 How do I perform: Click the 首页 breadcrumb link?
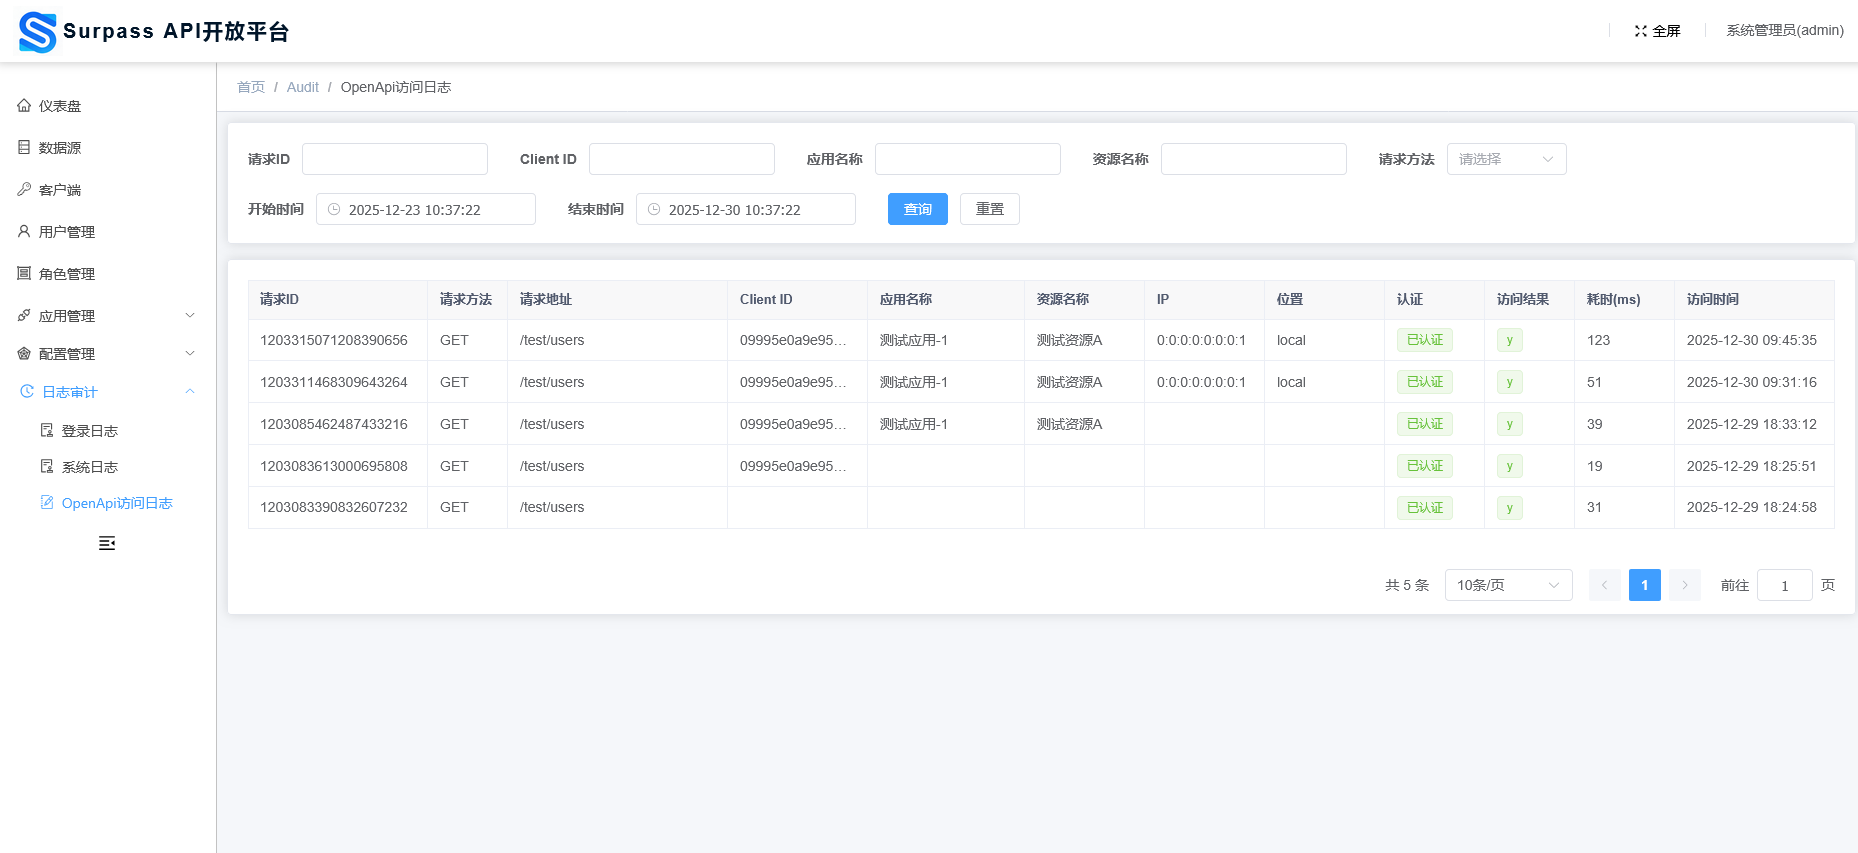(x=251, y=87)
